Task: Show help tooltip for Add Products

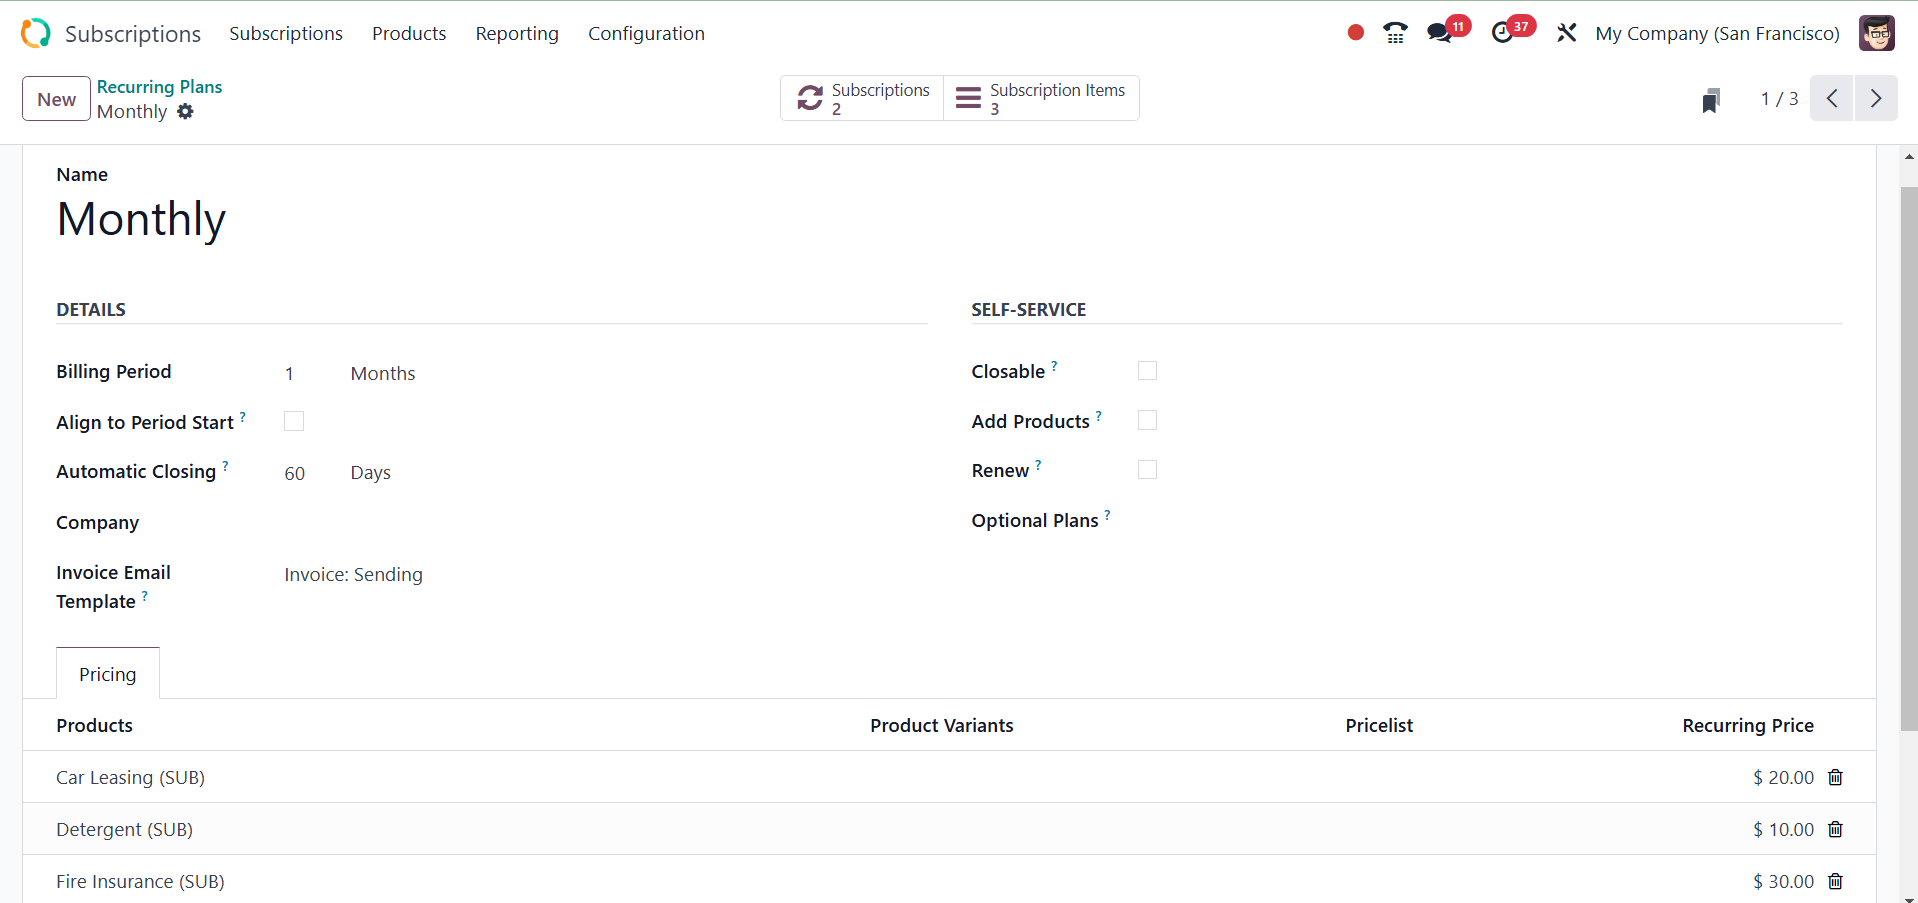Action: point(1099,415)
